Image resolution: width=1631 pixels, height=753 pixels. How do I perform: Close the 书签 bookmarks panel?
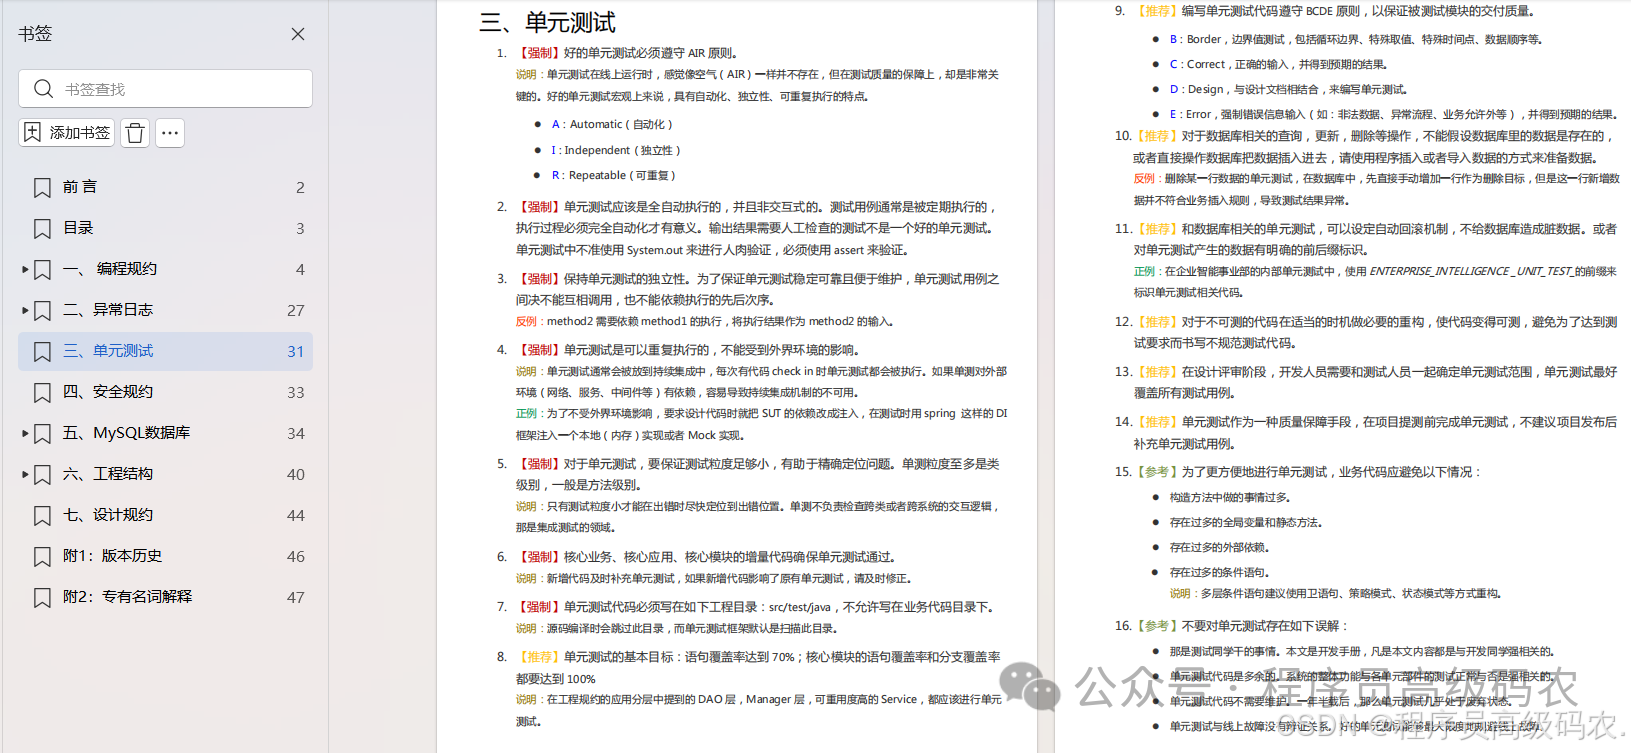click(297, 34)
